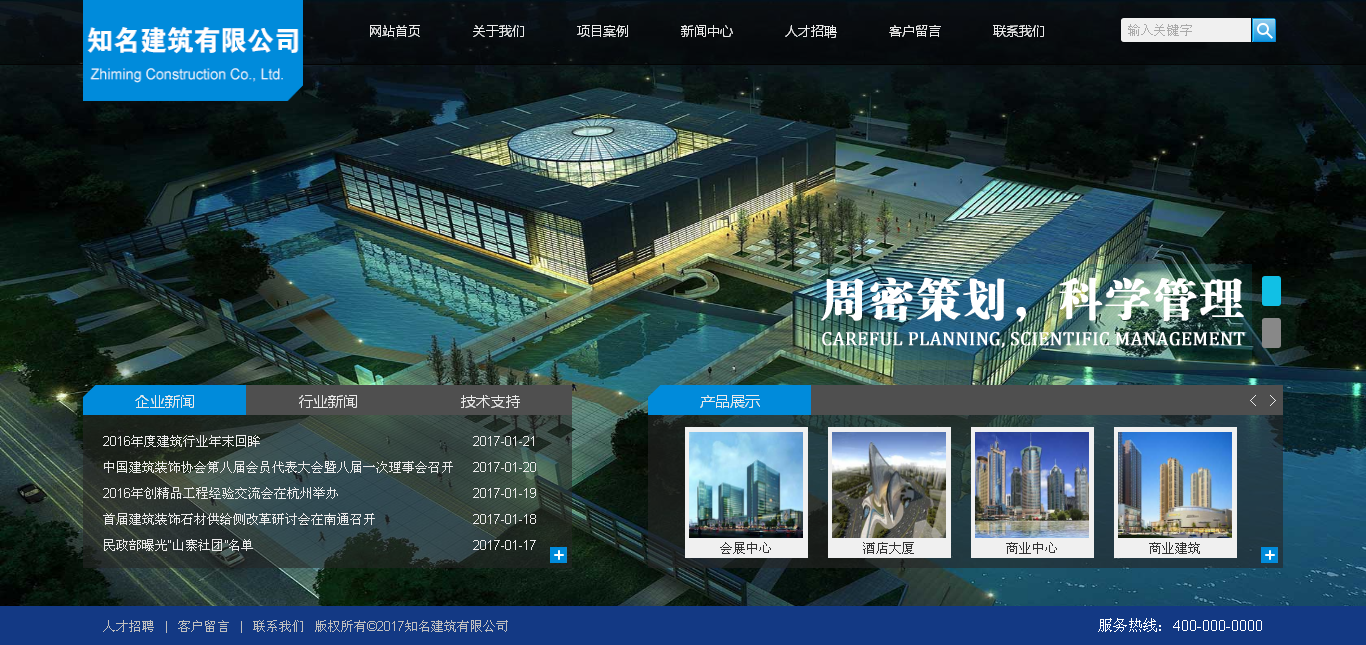This screenshot has height=645, width=1366.
Task: Read the 2016年度建筑行业年末回眸 news article
Action: click(181, 441)
